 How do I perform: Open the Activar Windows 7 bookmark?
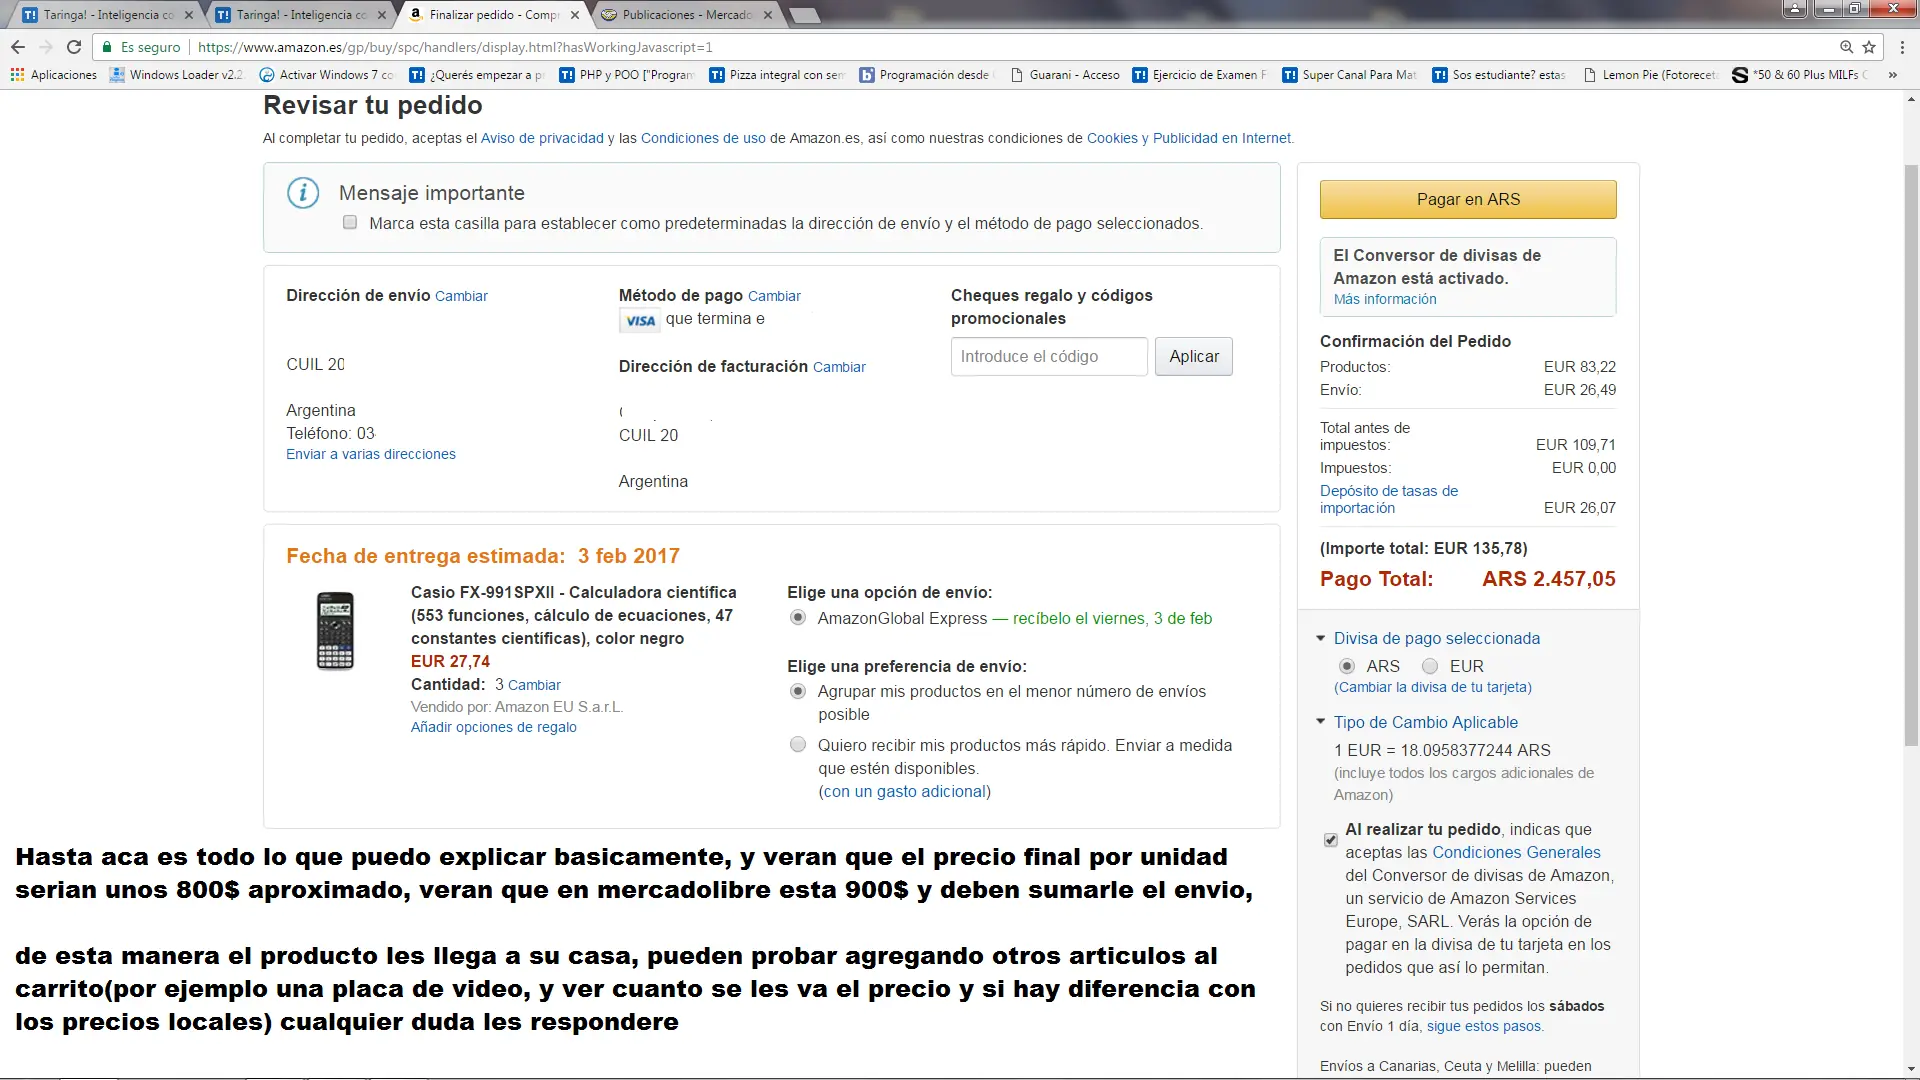327,75
